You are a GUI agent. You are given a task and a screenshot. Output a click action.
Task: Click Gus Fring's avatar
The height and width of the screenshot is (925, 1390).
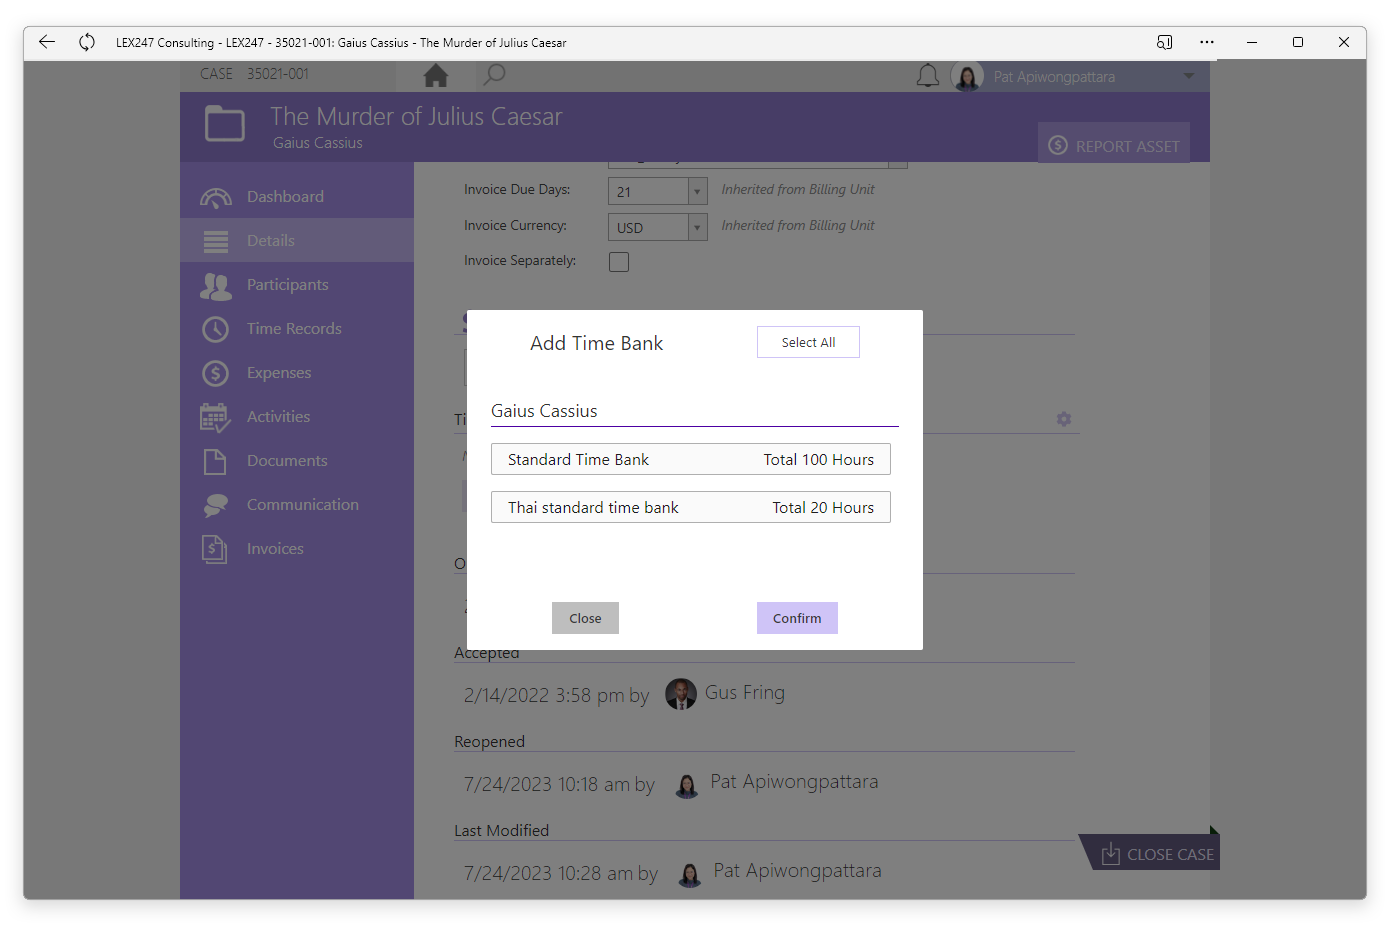681,694
